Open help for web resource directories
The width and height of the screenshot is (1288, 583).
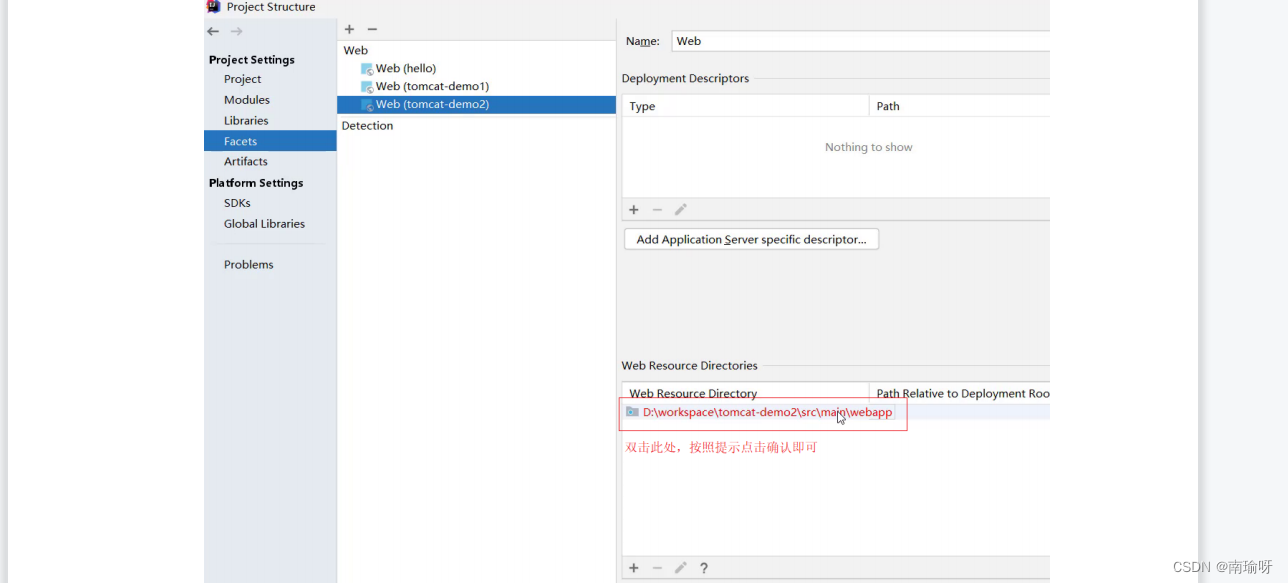point(704,568)
